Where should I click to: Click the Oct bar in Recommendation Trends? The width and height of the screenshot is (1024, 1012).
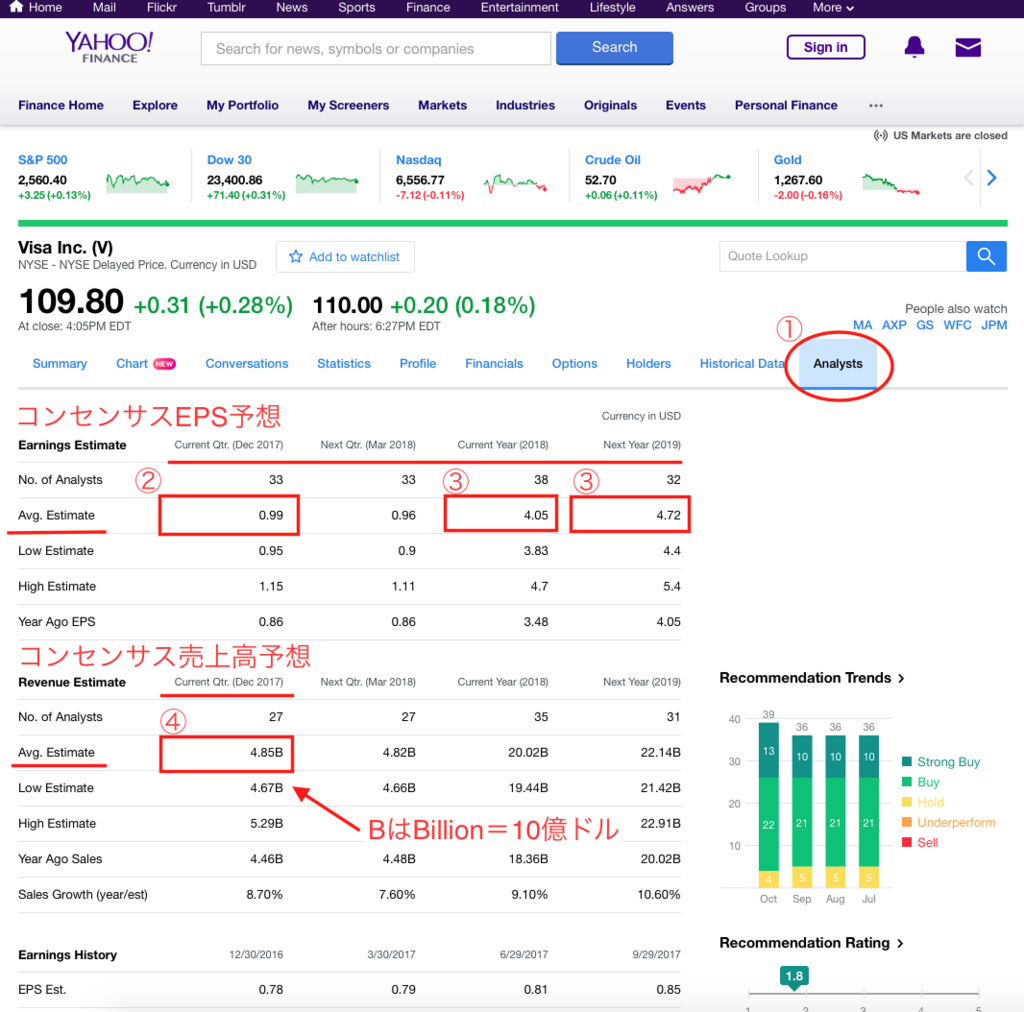769,805
